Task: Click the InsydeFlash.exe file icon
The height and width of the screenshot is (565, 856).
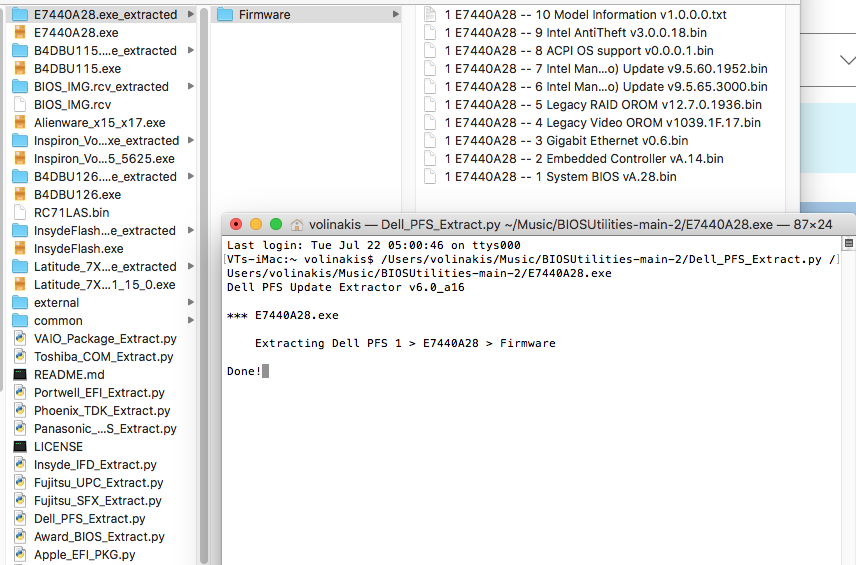Action: [20, 249]
